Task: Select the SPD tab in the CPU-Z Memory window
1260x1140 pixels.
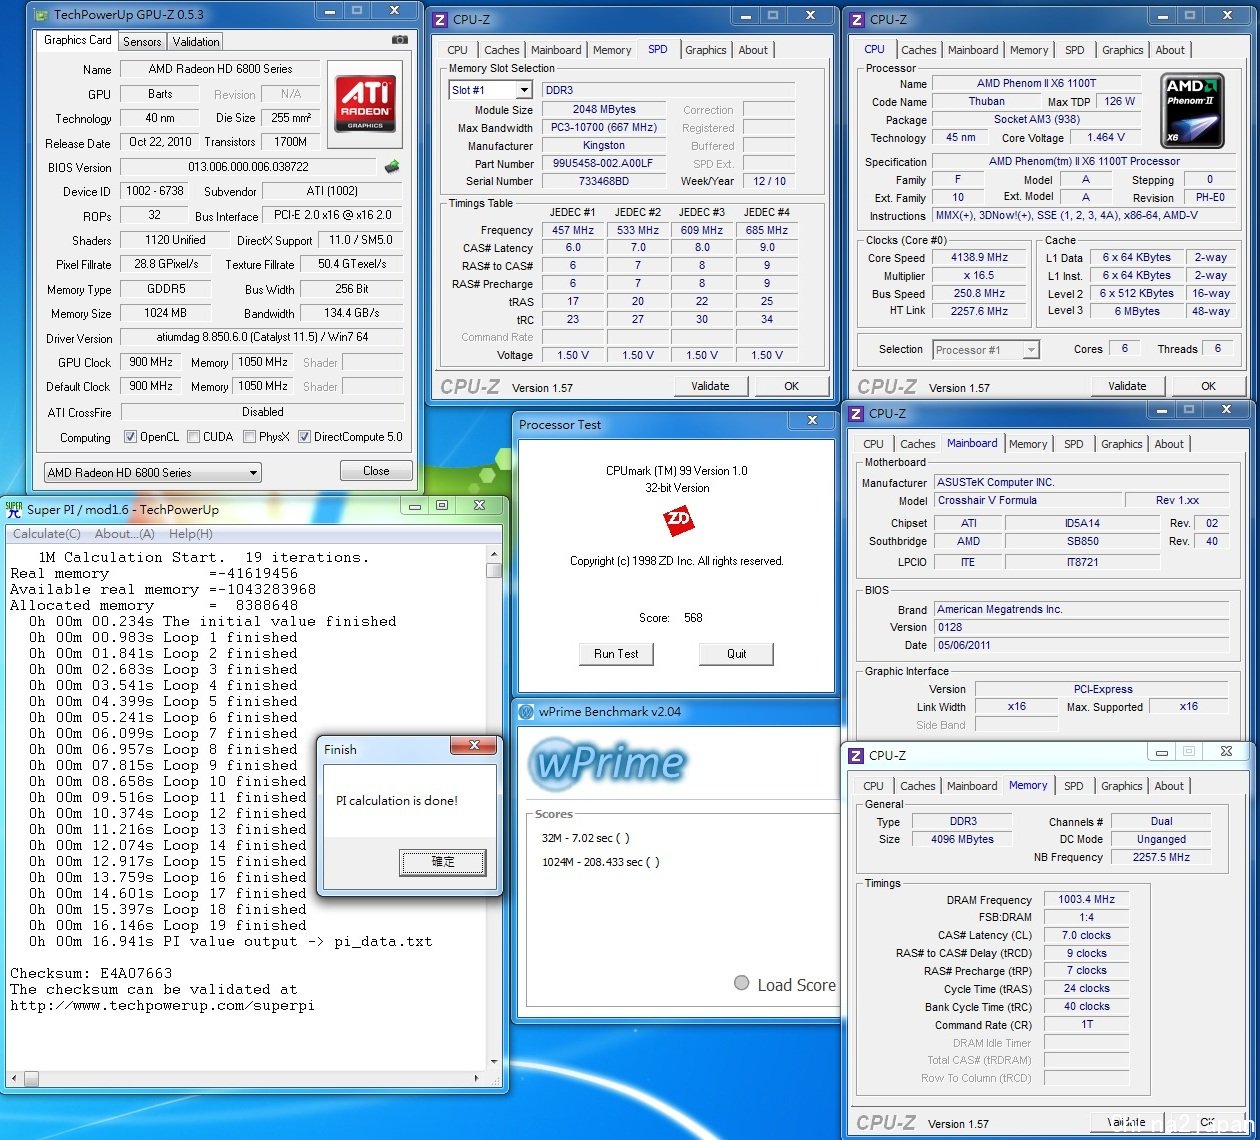Action: coord(1074,786)
